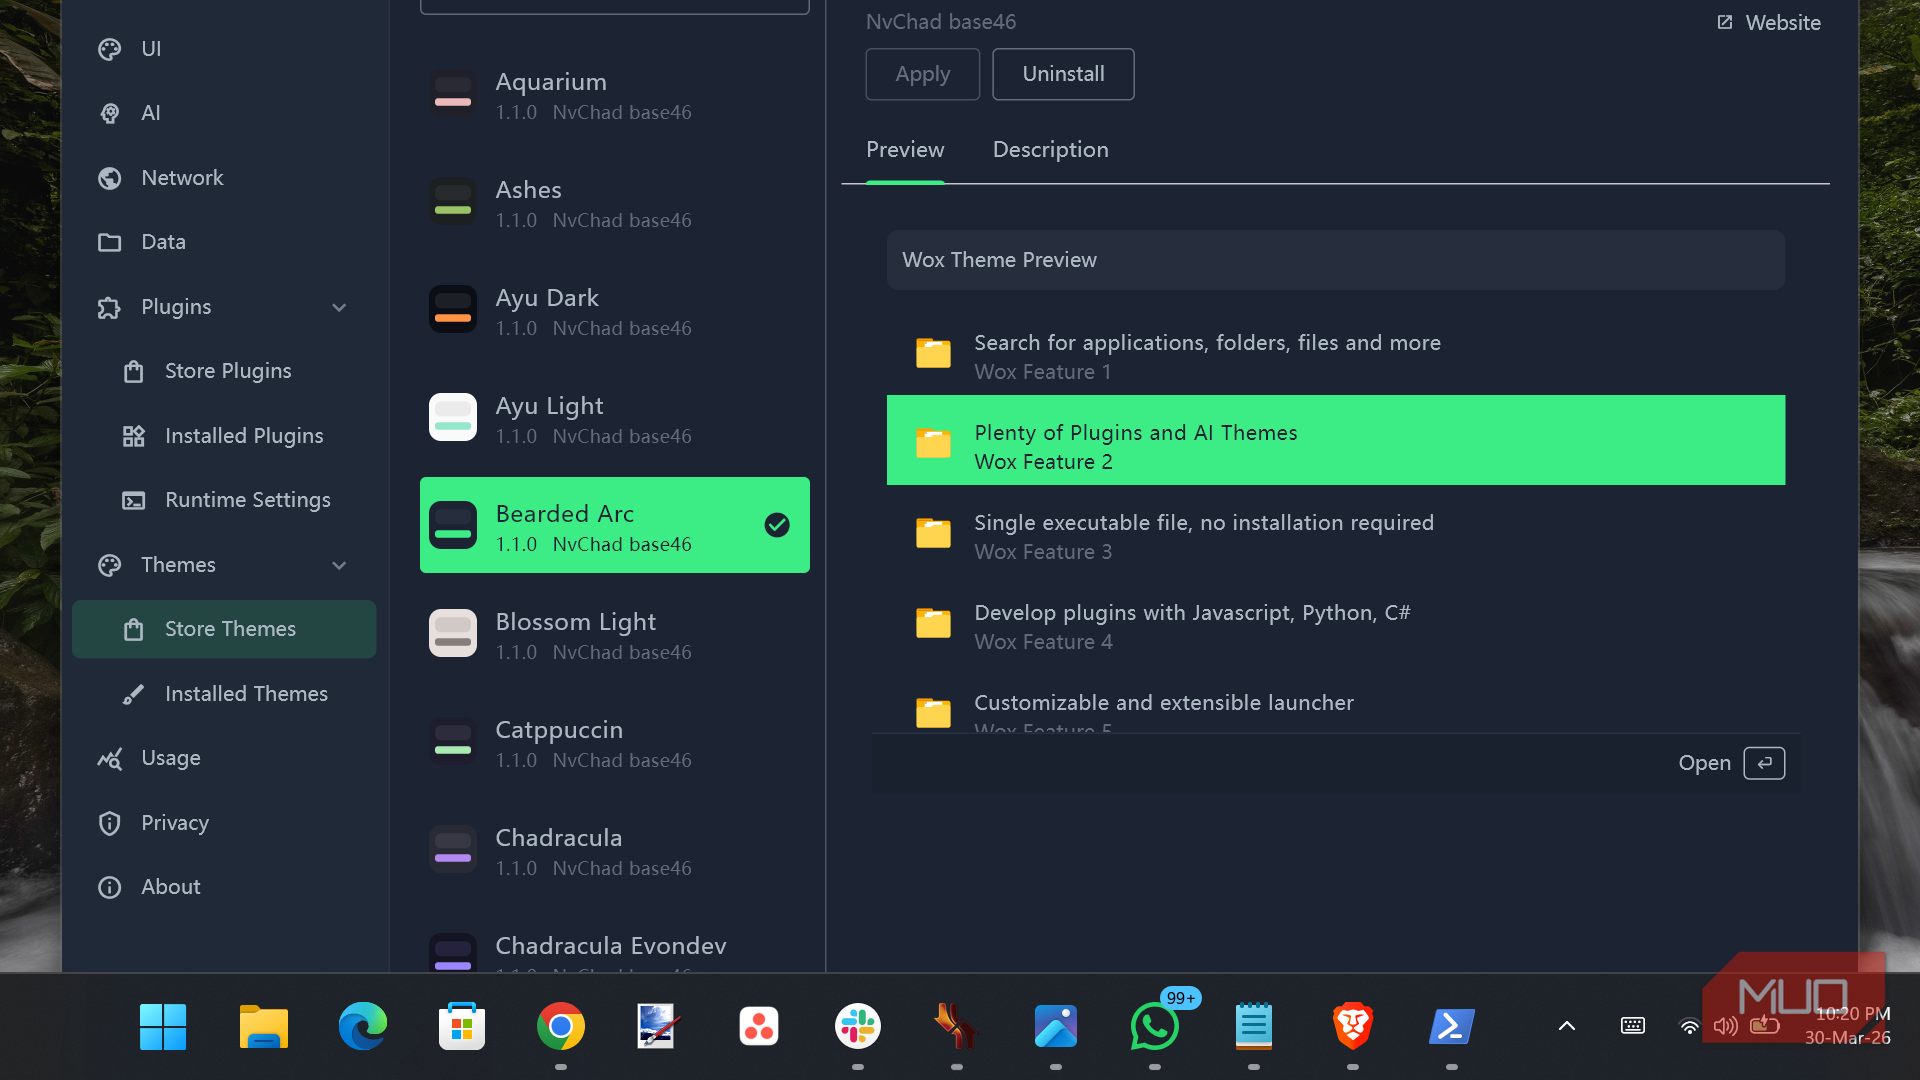Open Privacy shield settings

(x=224, y=823)
